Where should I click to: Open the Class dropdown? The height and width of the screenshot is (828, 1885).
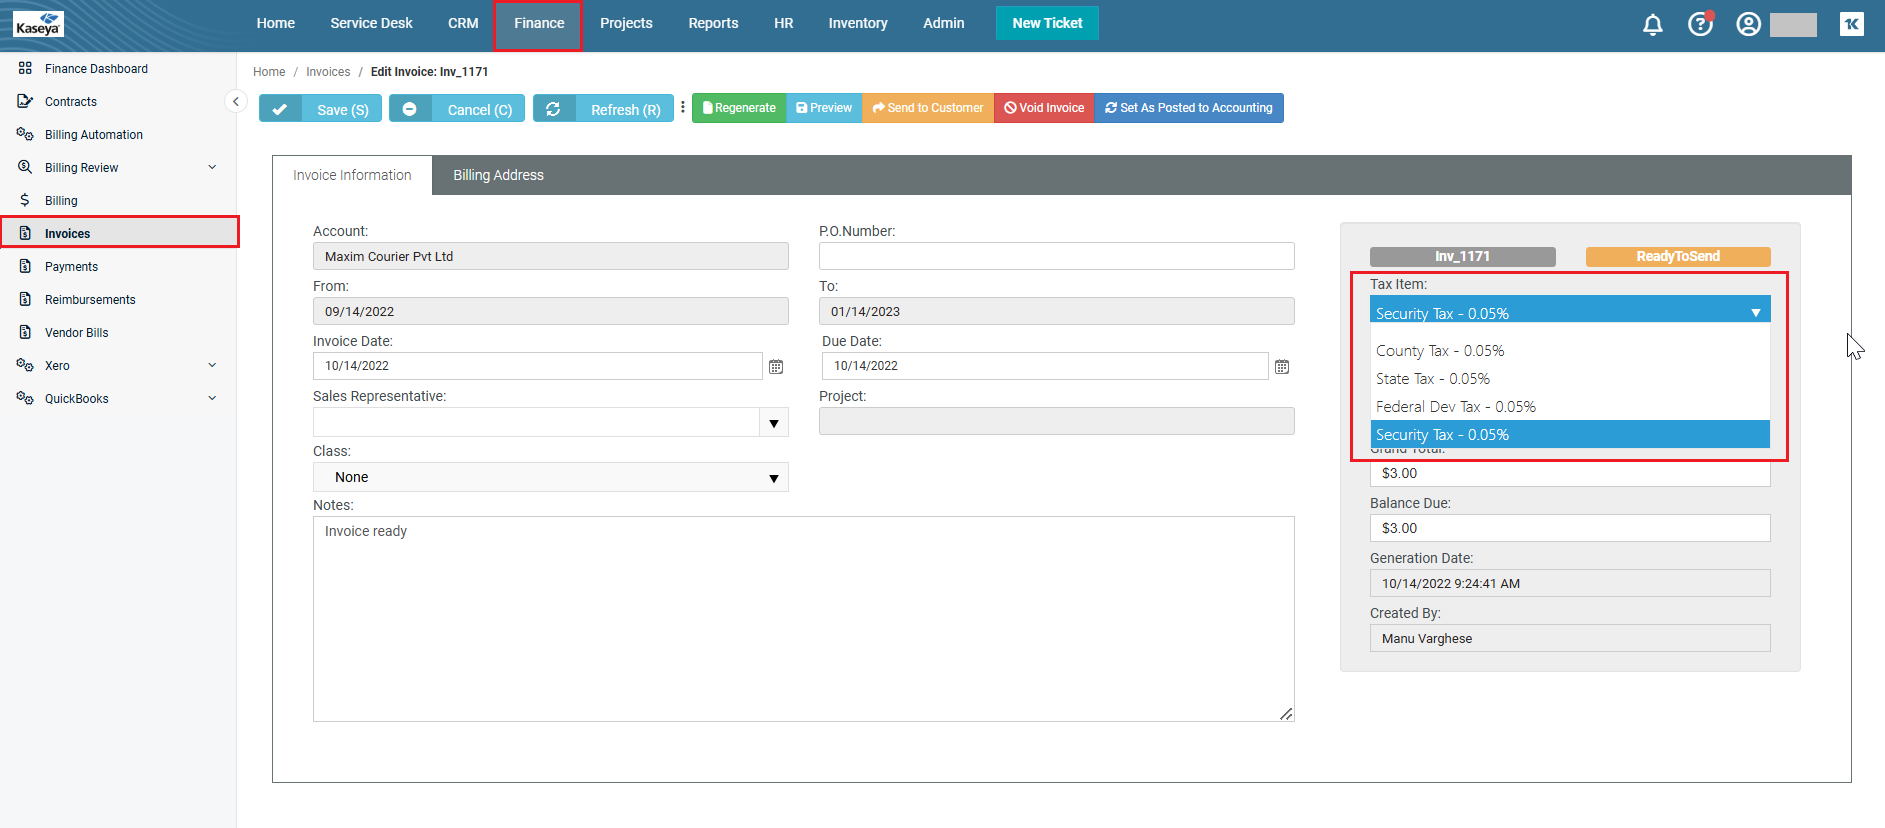(774, 478)
